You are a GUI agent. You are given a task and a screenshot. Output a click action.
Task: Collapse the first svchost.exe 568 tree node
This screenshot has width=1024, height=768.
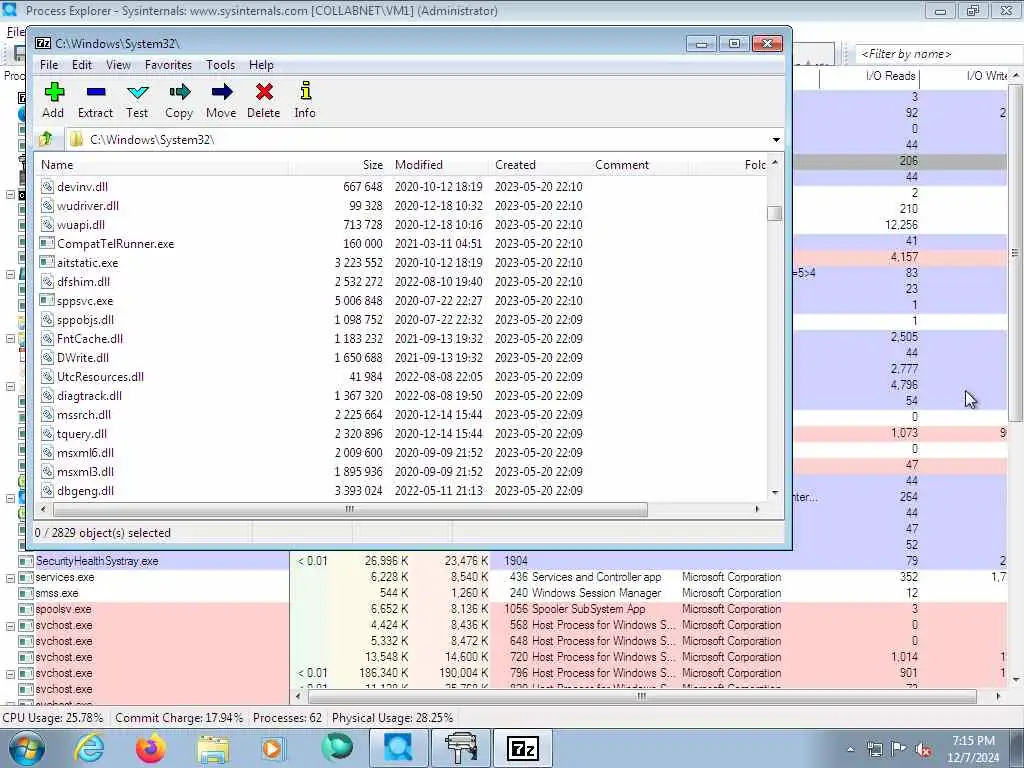click(10, 626)
